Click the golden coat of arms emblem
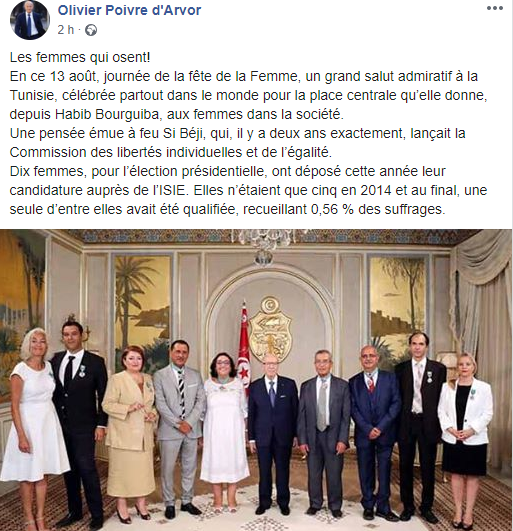This screenshot has height=531, width=513. pyautogui.click(x=270, y=327)
